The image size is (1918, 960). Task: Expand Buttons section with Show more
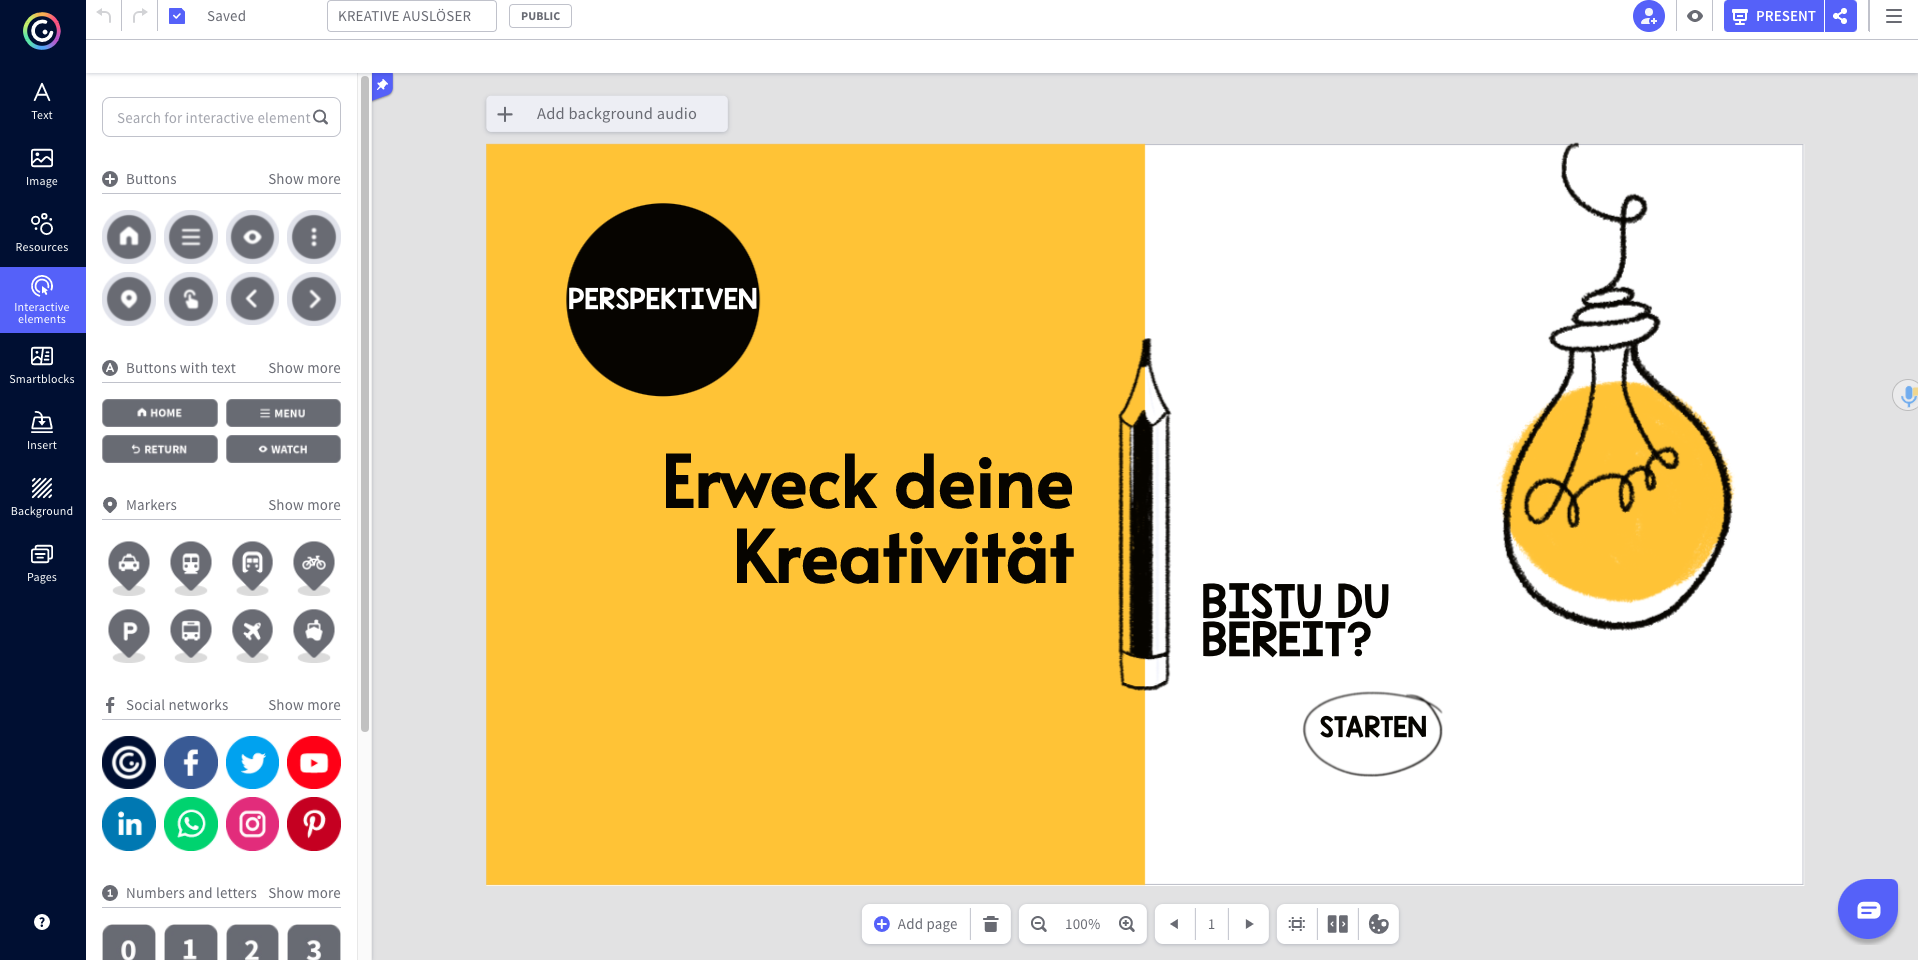[304, 179]
